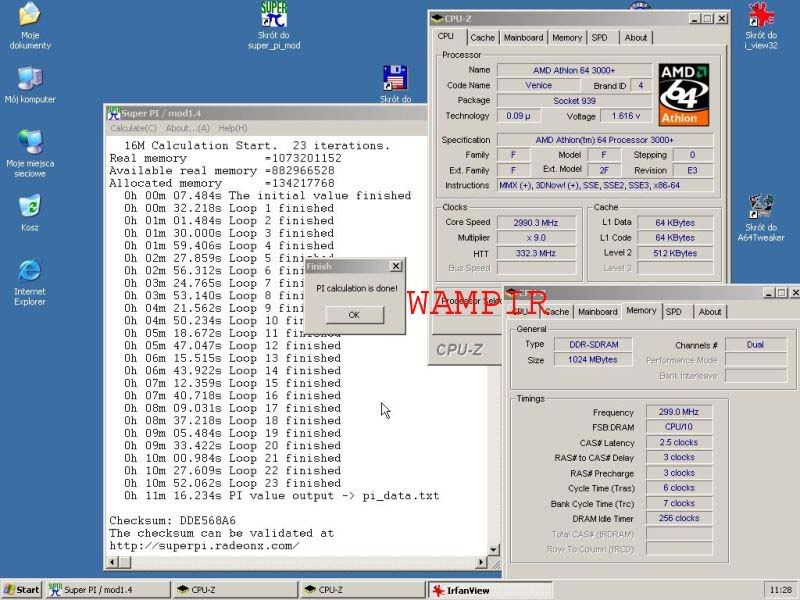Click the system tray clock 11:28
Screen dimensions: 800x600
point(781,590)
